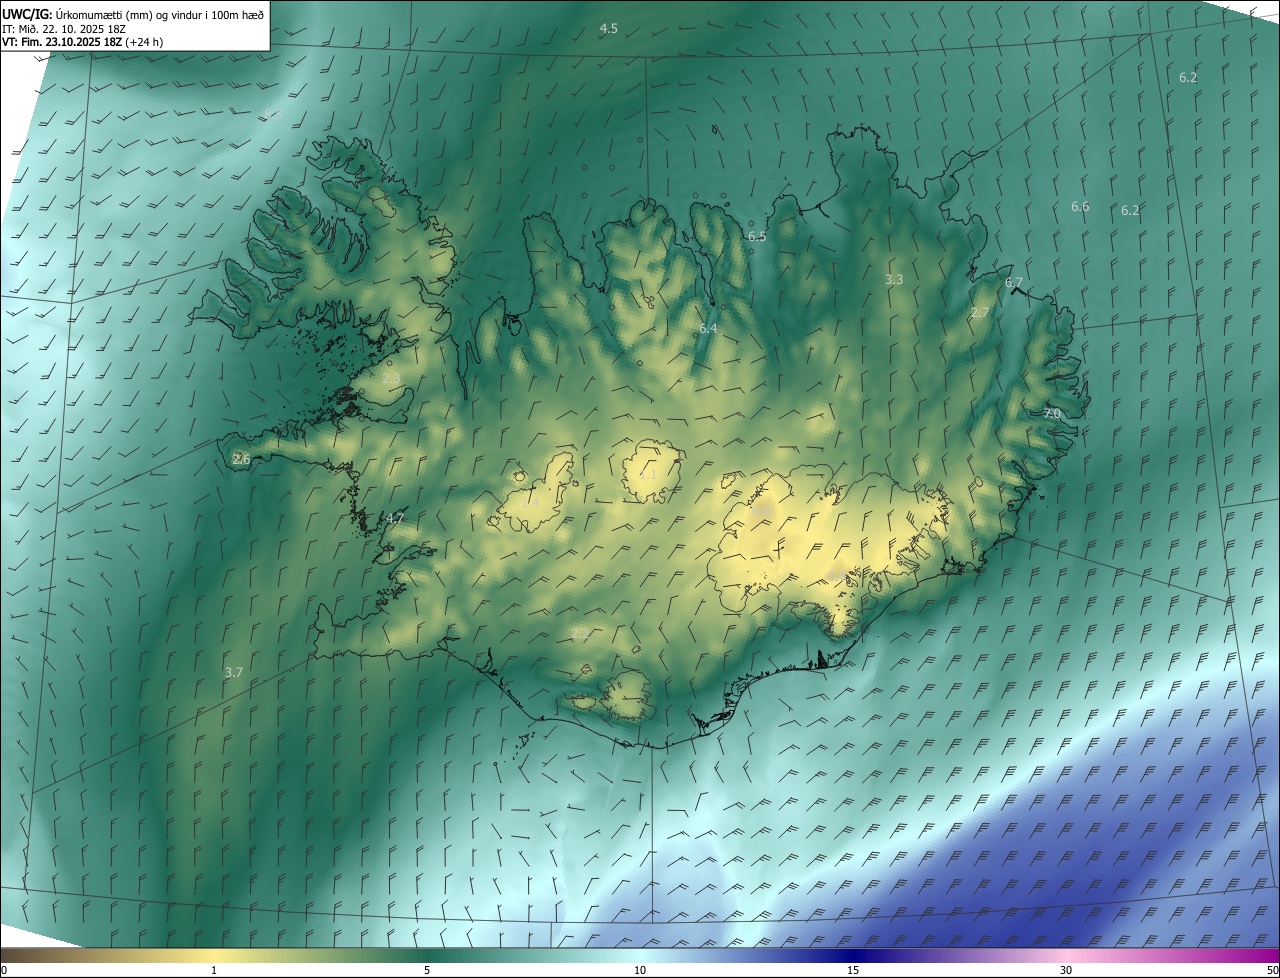
Task: Click the value 2.6 on the map
Action: point(241,459)
